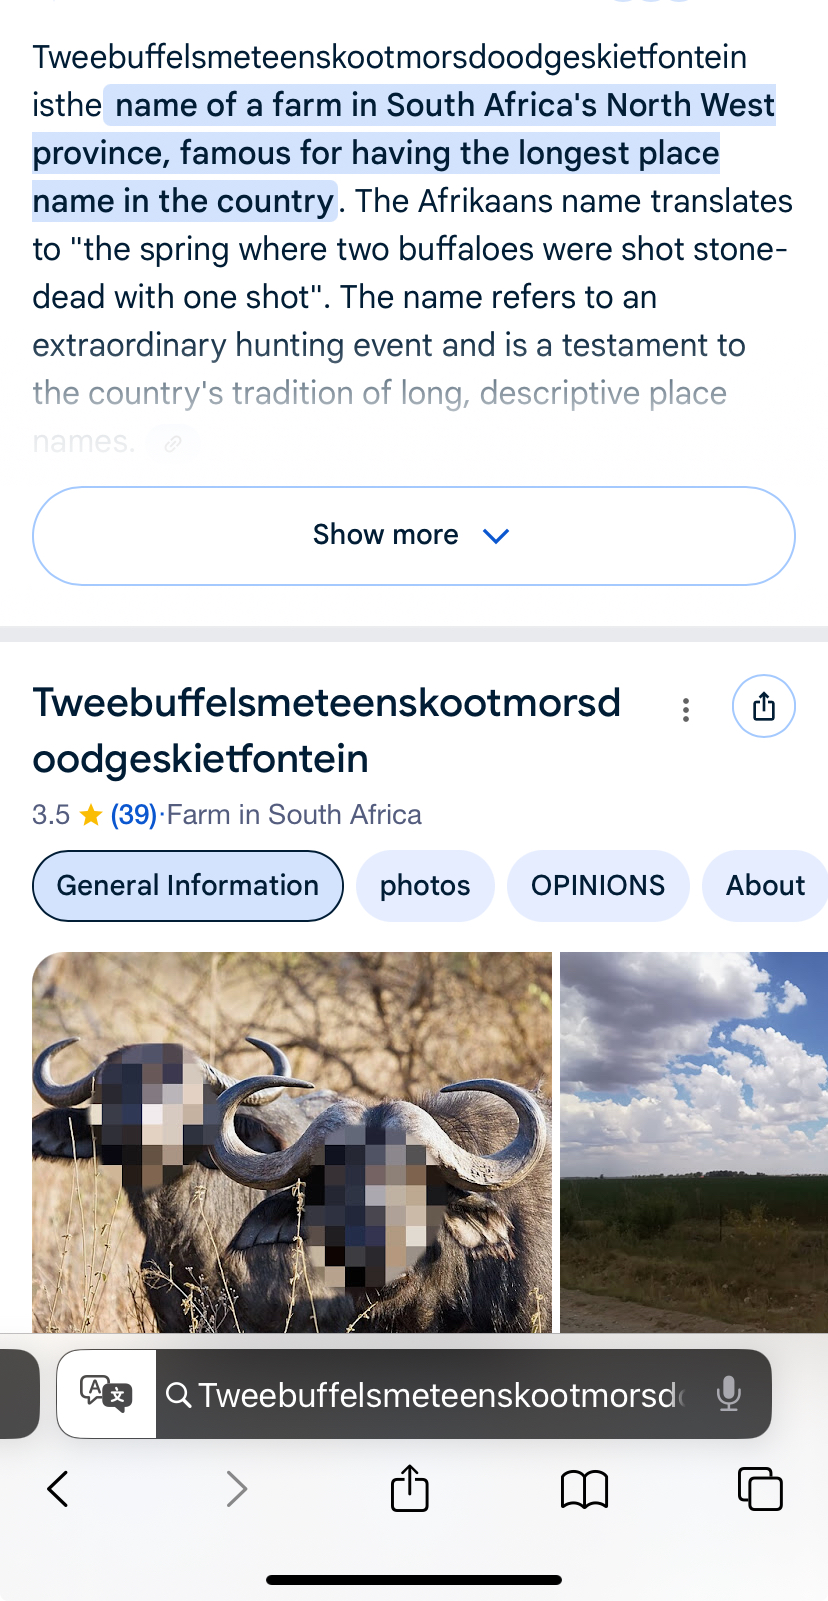The width and height of the screenshot is (828, 1601).
Task: Expand the summary with Show more
Action: (x=414, y=536)
